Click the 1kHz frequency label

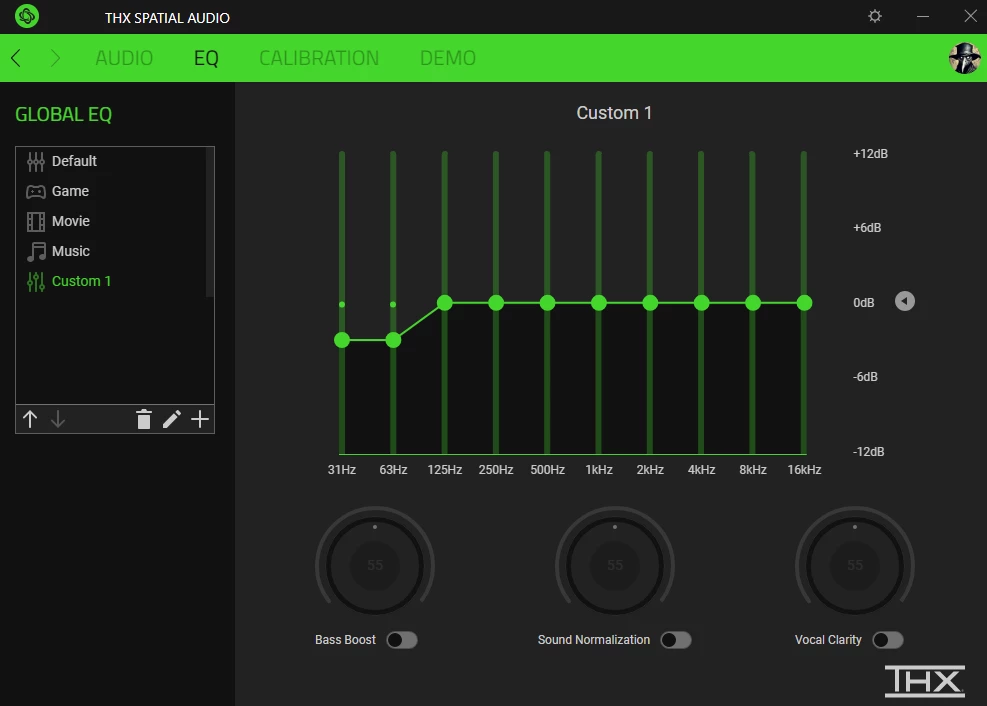[x=599, y=470]
